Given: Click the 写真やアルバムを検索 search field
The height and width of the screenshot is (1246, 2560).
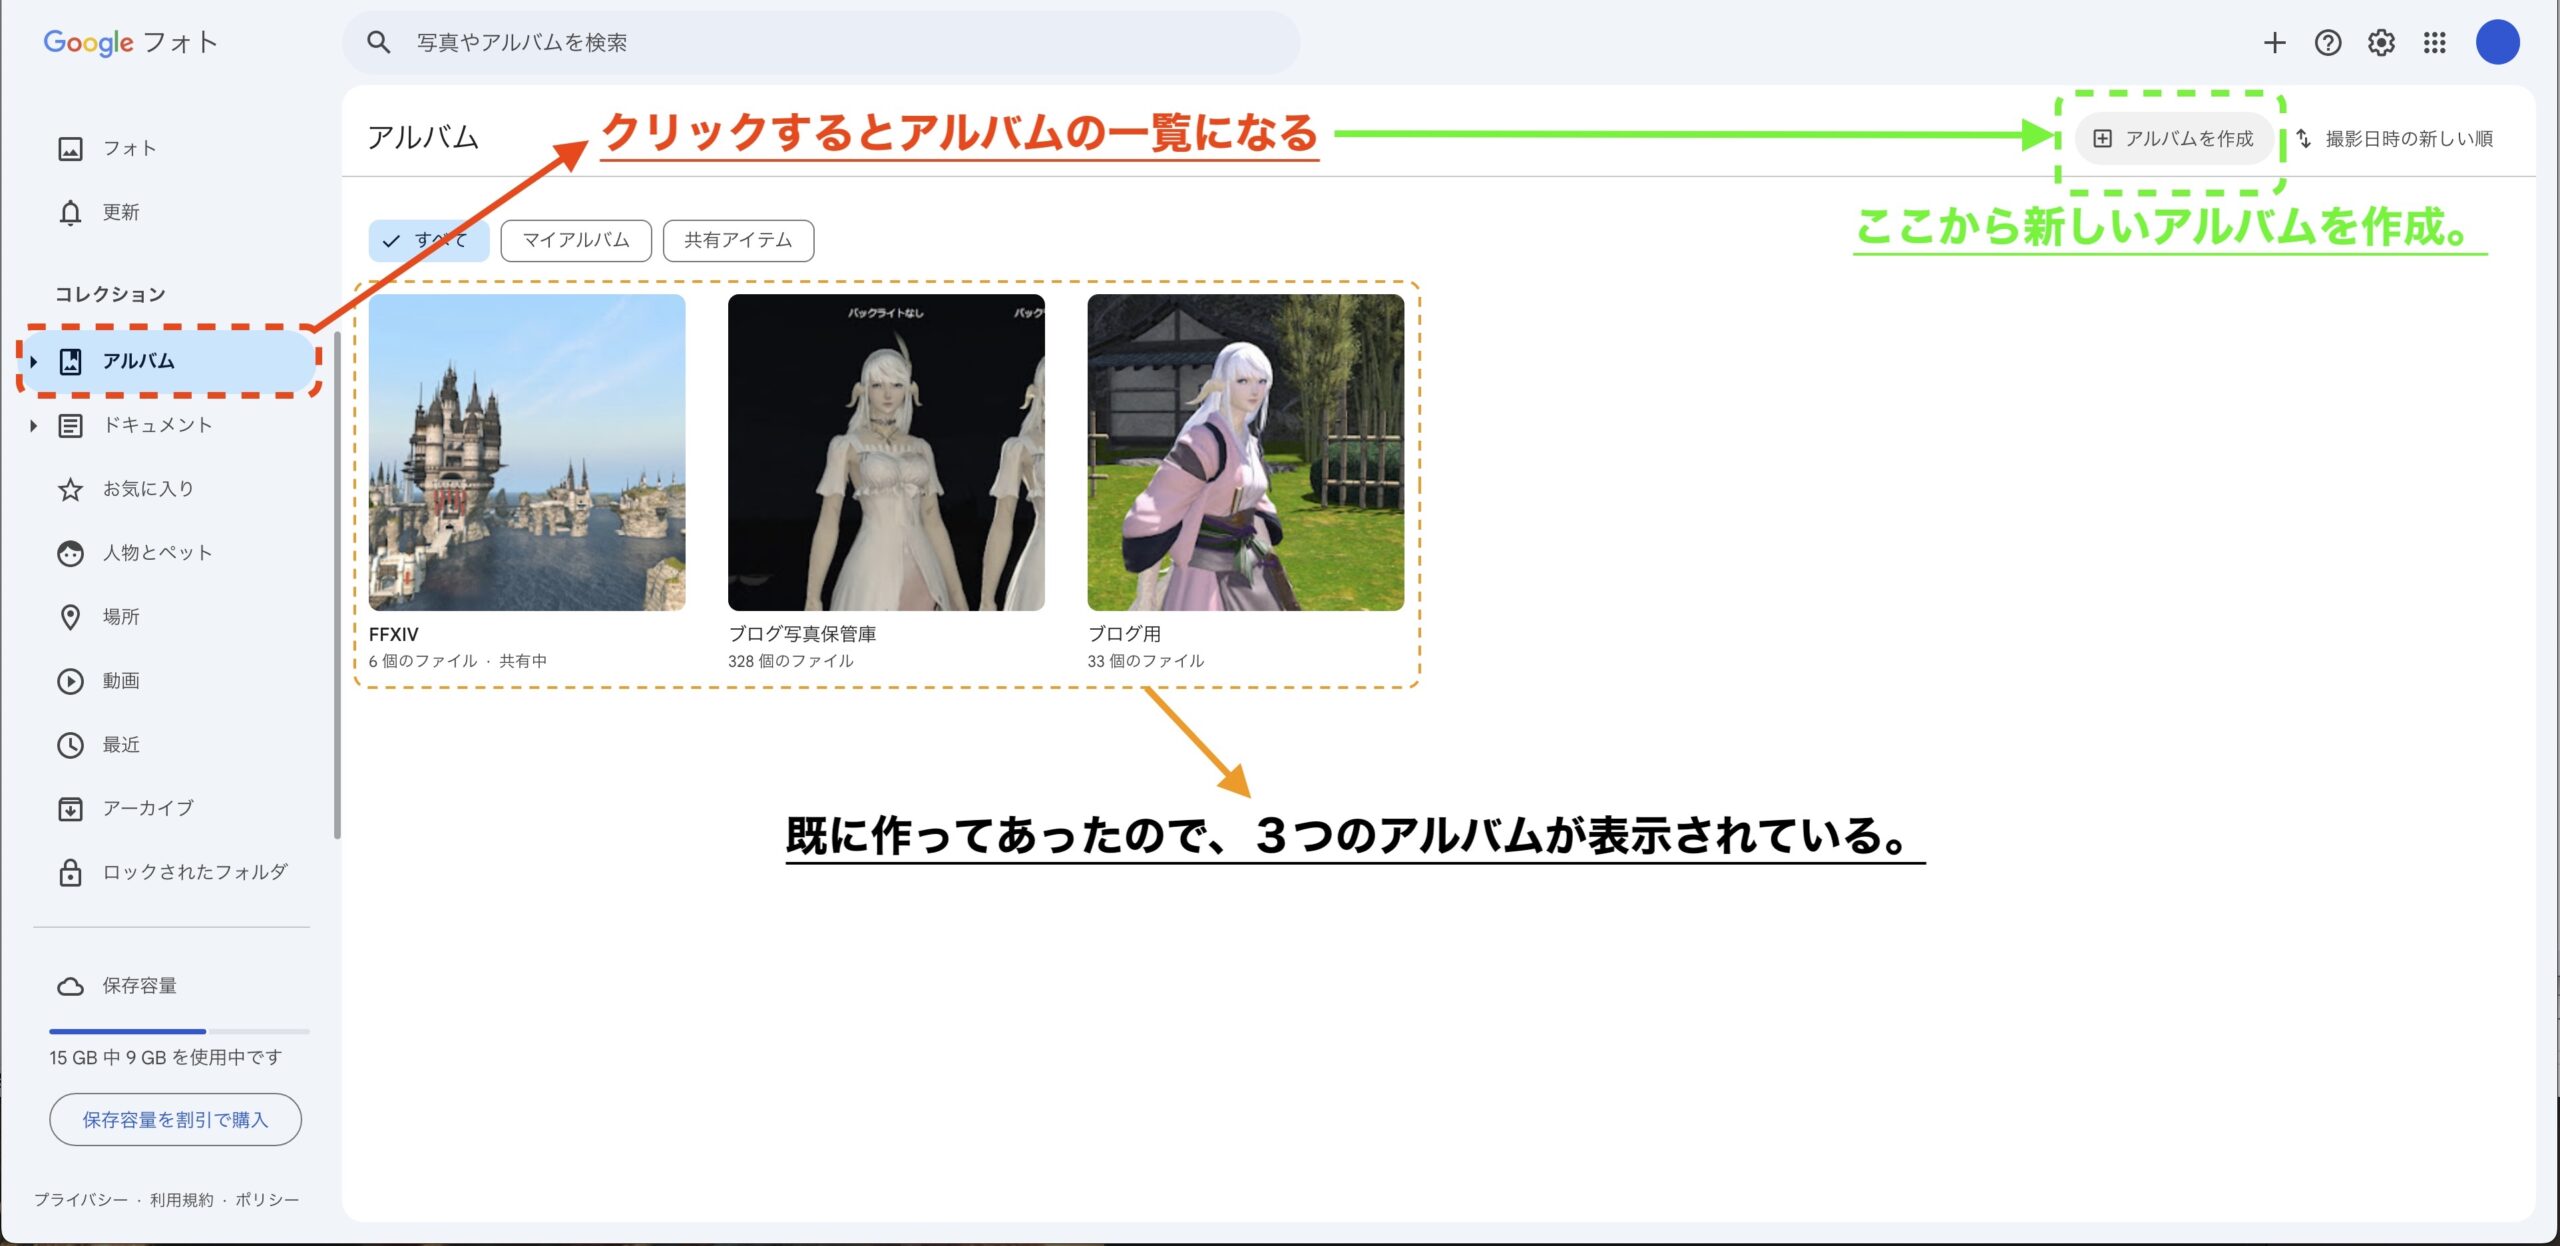Looking at the screenshot, I should [x=820, y=42].
